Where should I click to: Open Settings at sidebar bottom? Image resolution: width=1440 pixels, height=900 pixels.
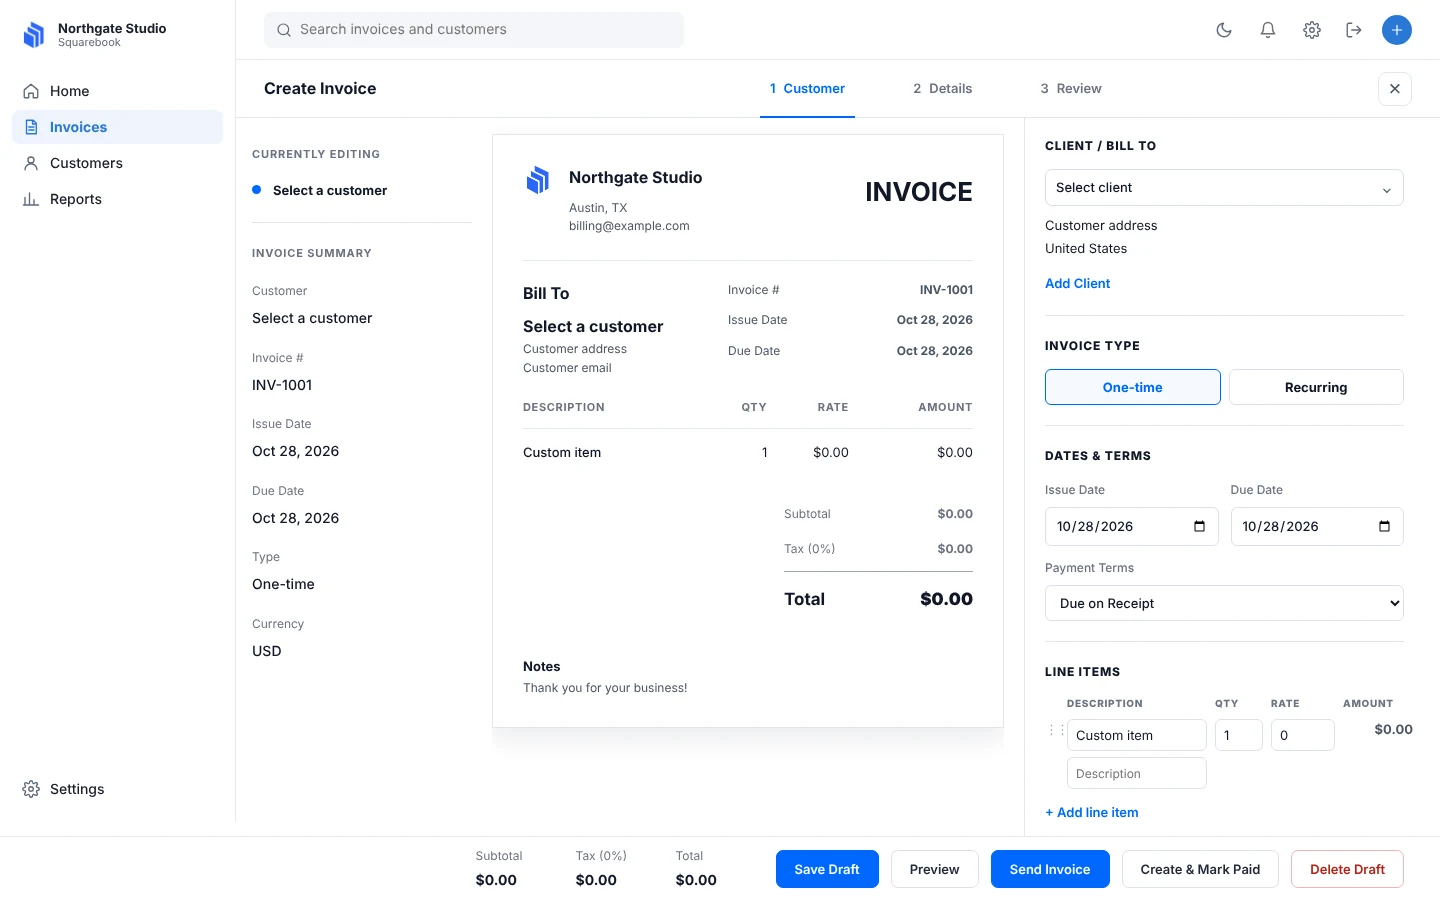coord(117,789)
